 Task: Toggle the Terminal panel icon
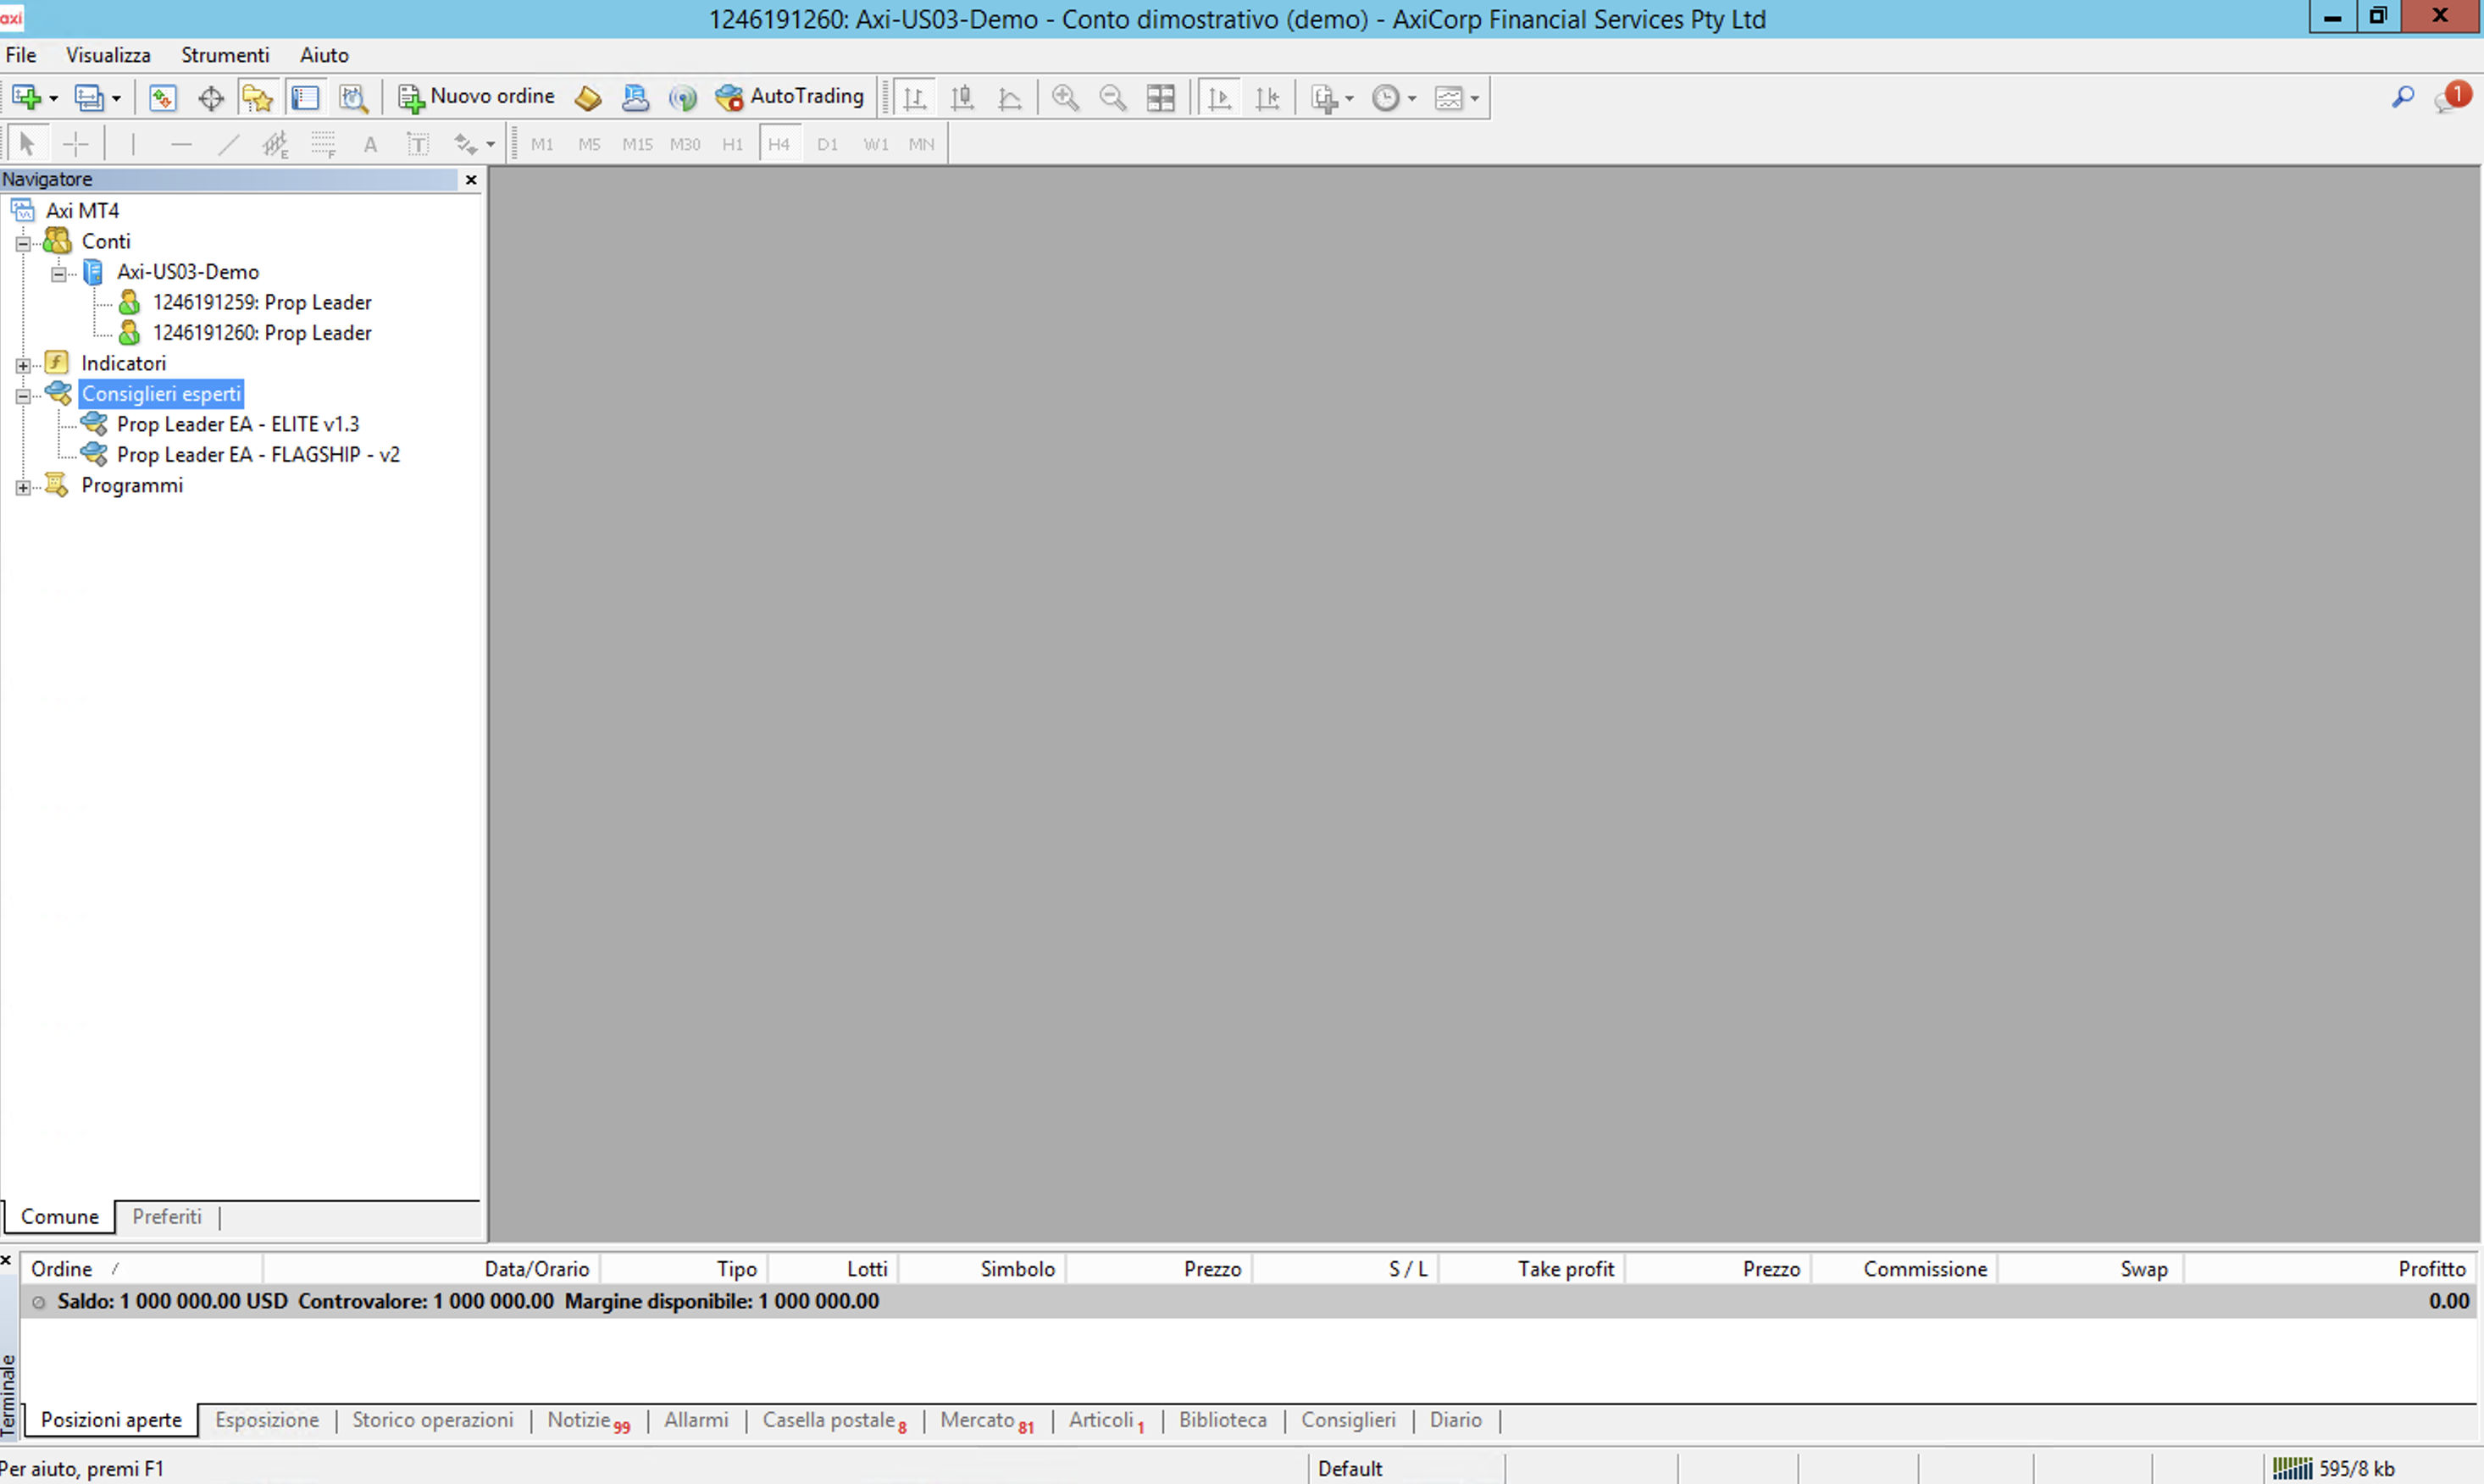tap(305, 97)
